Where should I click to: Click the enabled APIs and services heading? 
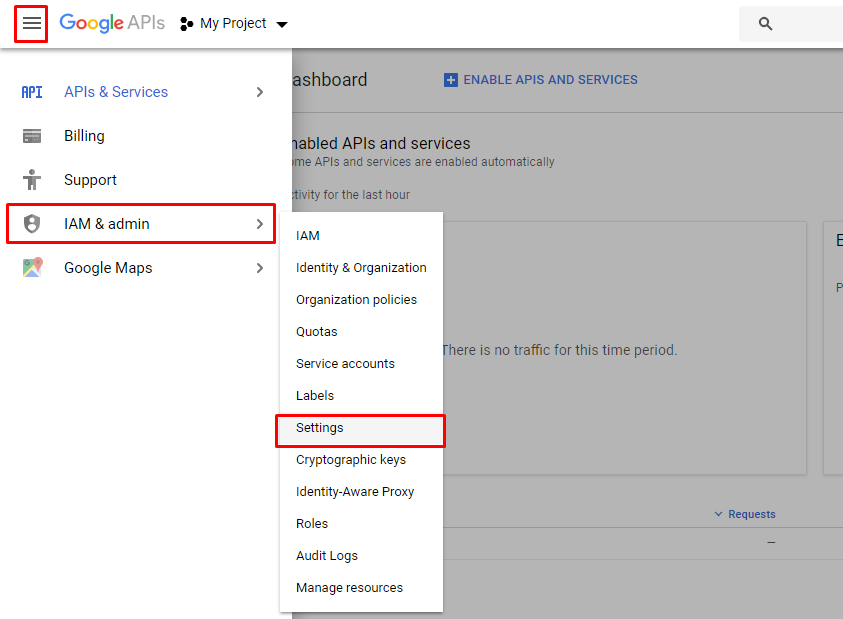pyautogui.click(x=381, y=144)
